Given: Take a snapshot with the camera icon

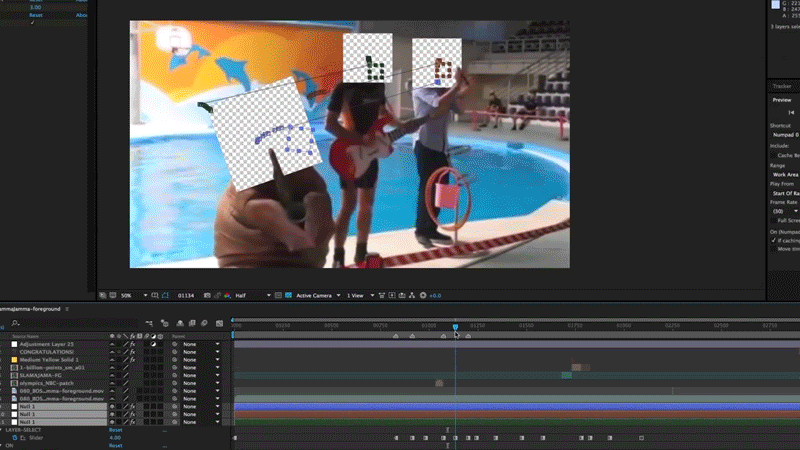Looking at the screenshot, I should 207,295.
